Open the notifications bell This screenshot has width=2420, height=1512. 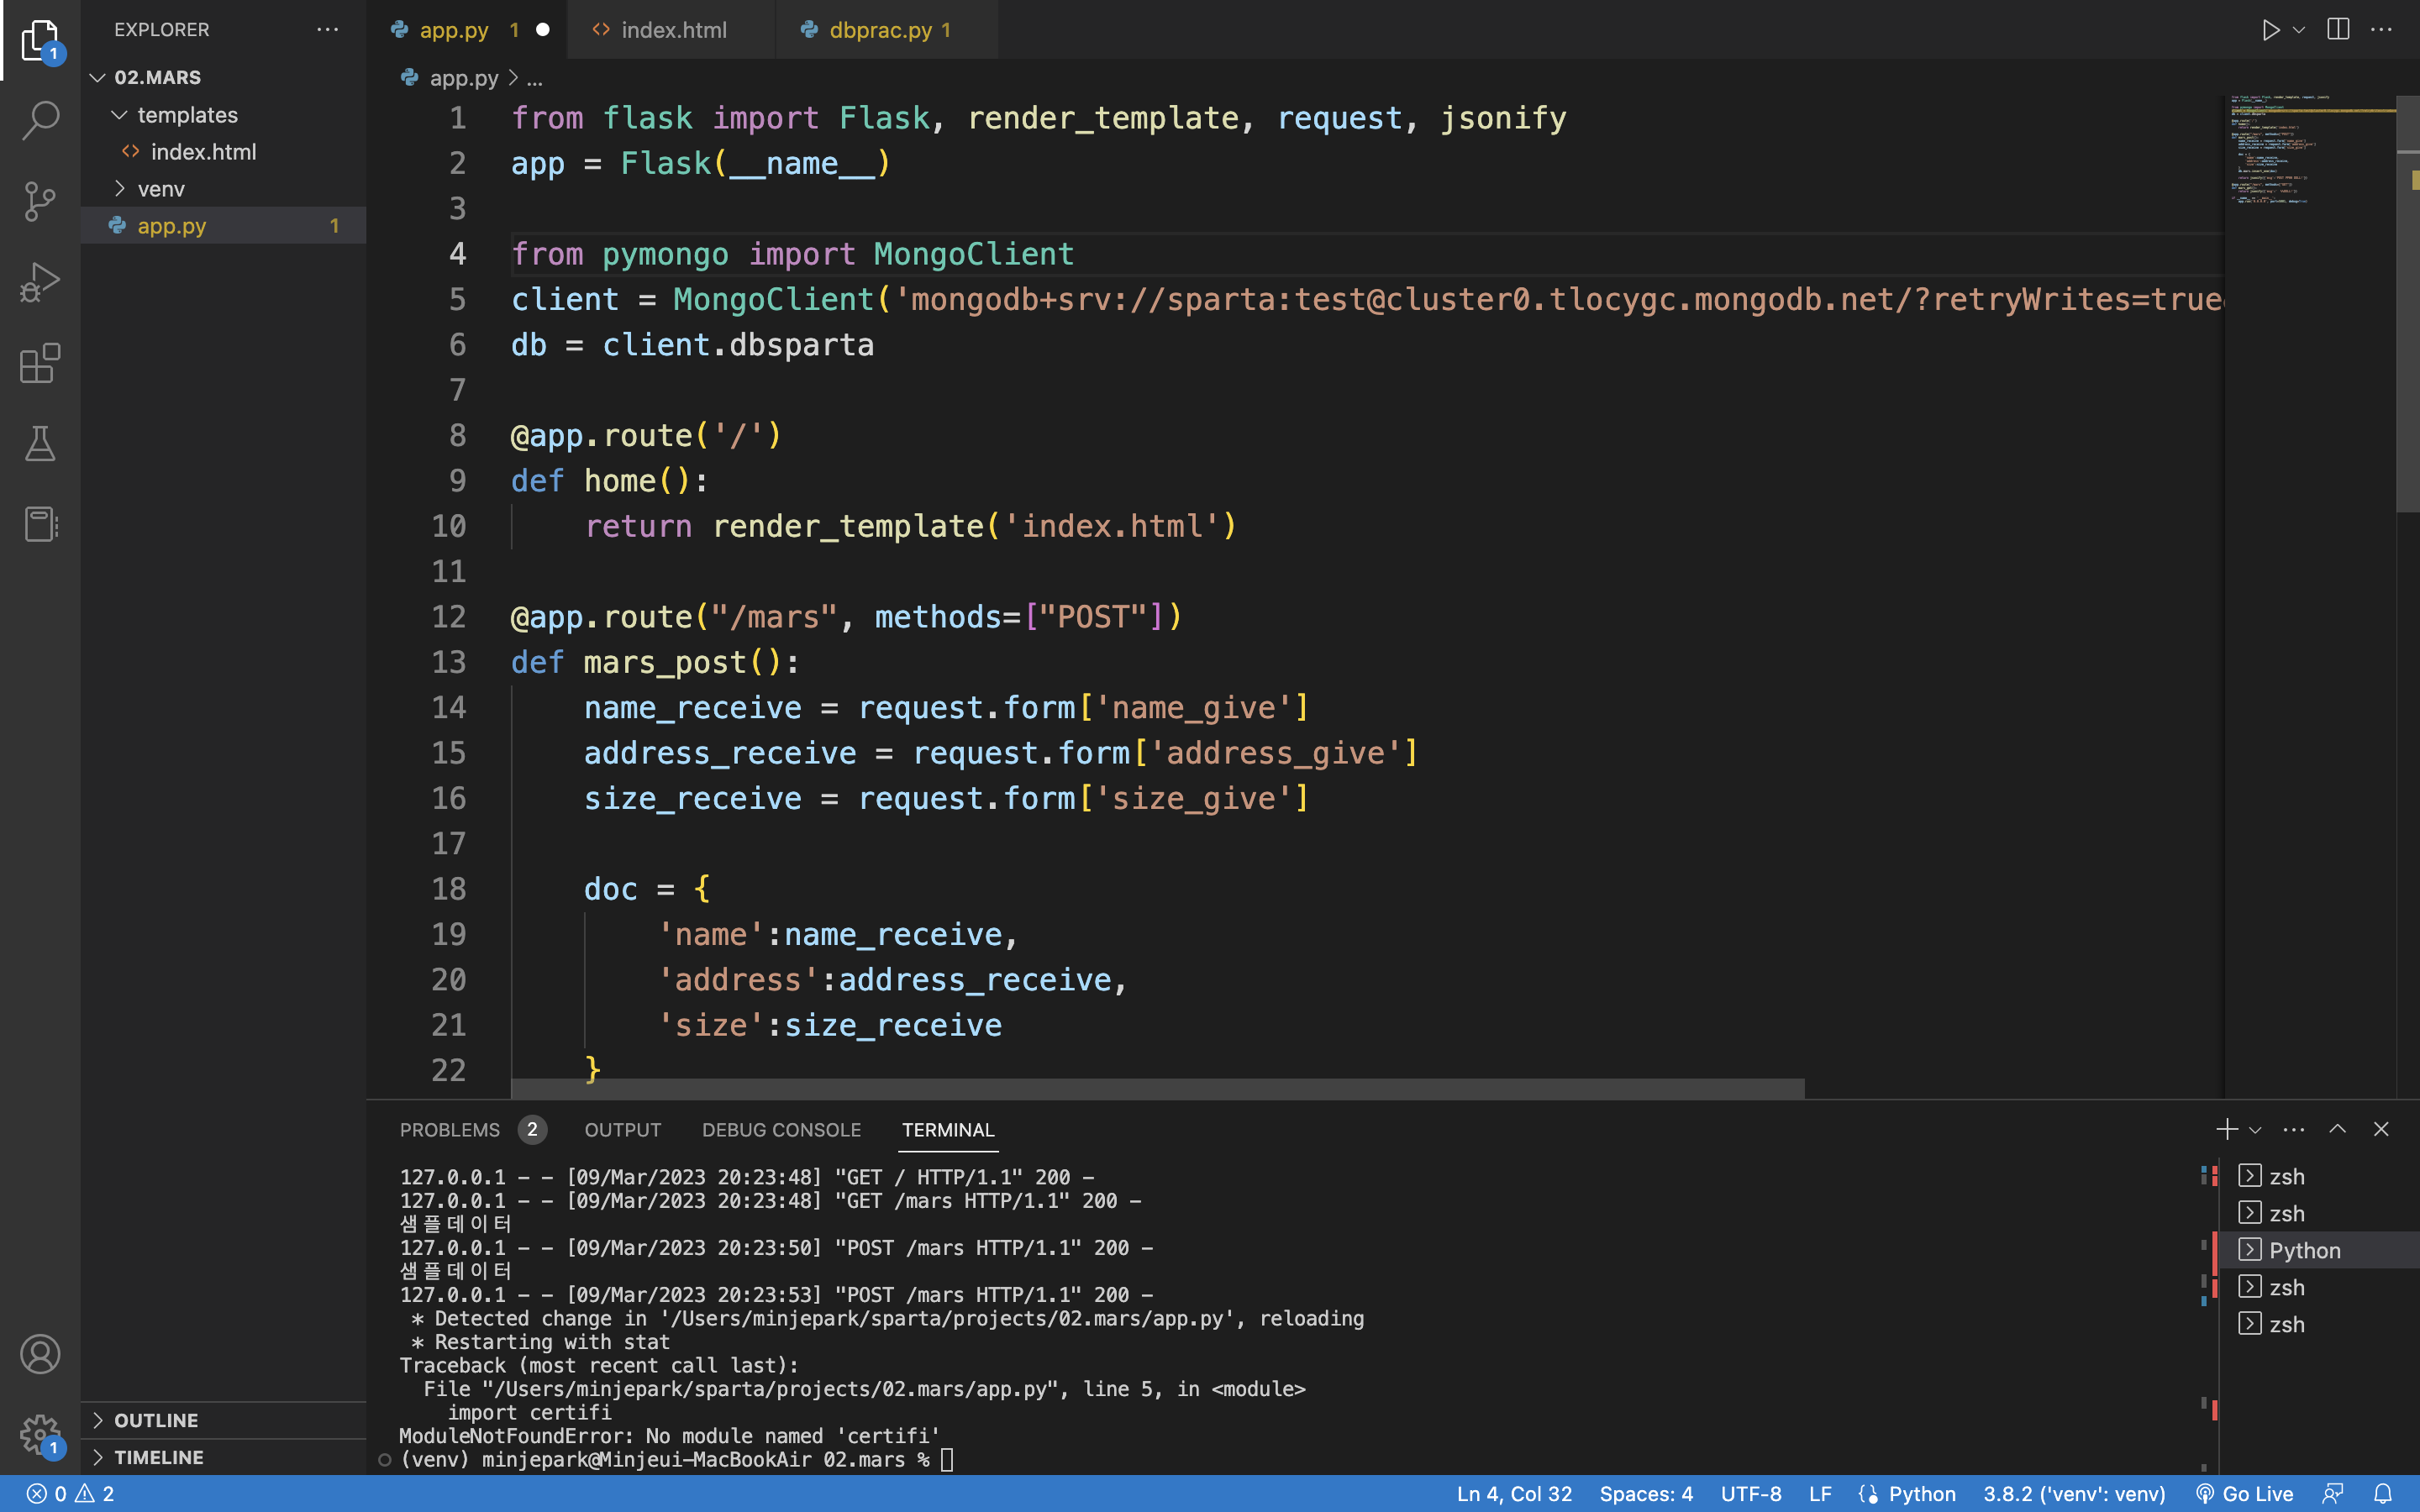tap(2383, 1494)
